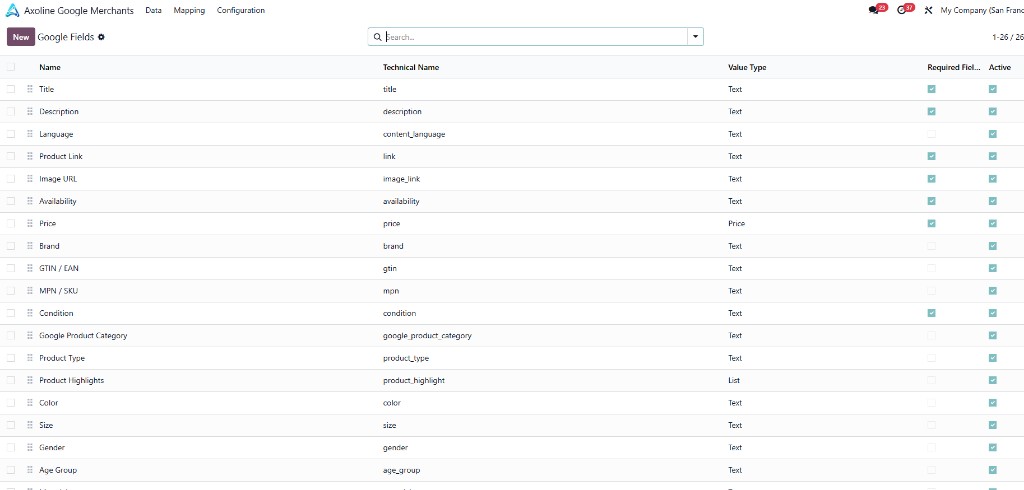Open the MPN / SKU record name
Image resolution: width=1024 pixels, height=490 pixels.
click(59, 291)
